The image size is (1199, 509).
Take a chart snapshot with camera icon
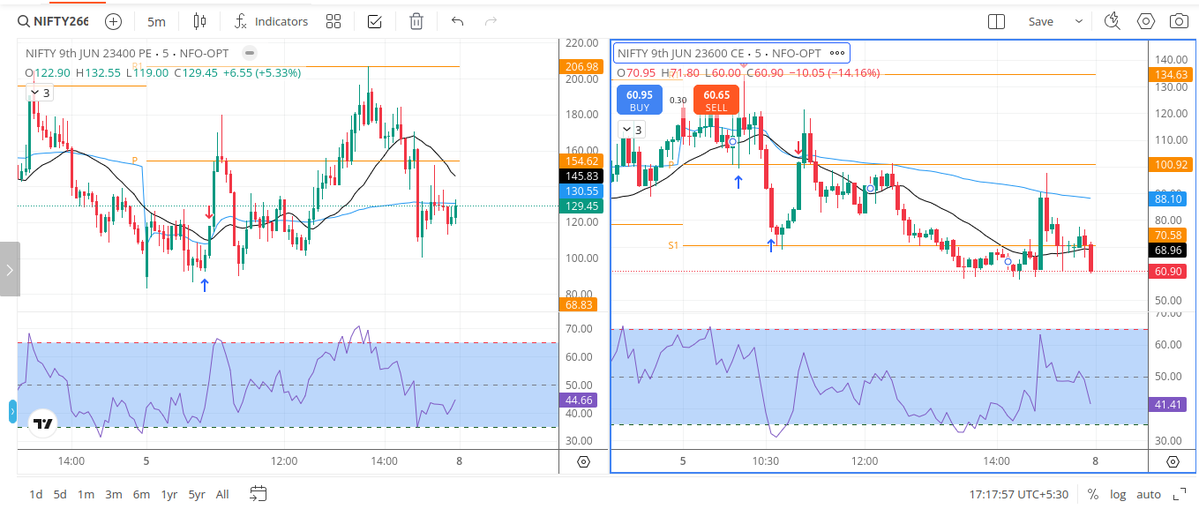click(x=1179, y=21)
